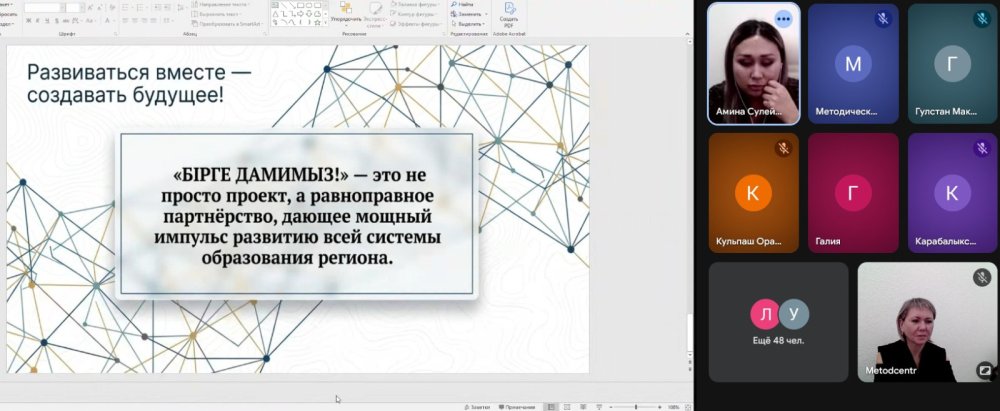Justify paragraph text
Screen dimensions: 1000x411
(154, 20)
